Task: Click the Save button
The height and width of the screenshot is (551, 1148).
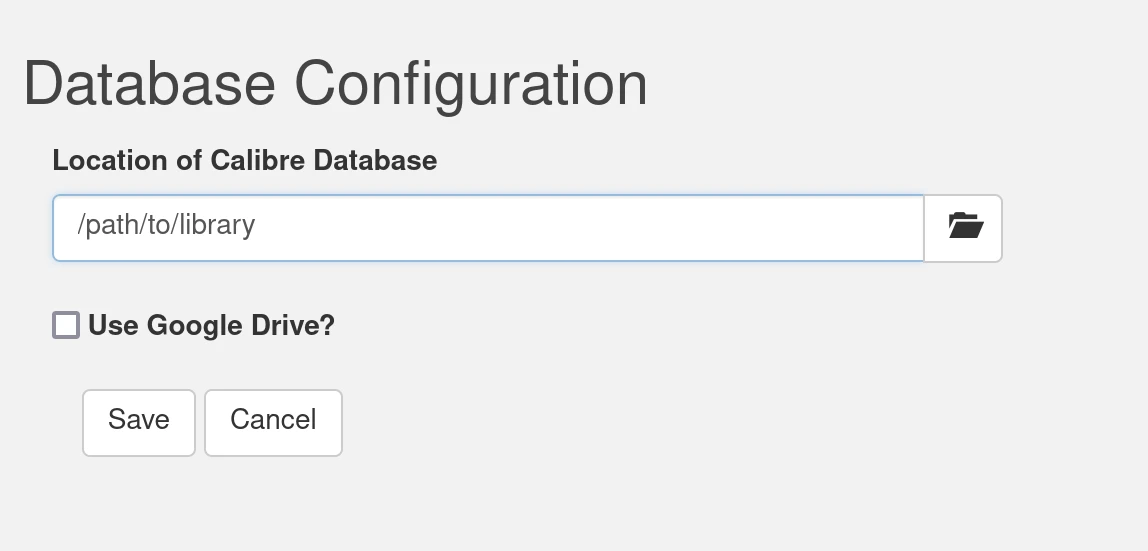Action: click(x=138, y=422)
